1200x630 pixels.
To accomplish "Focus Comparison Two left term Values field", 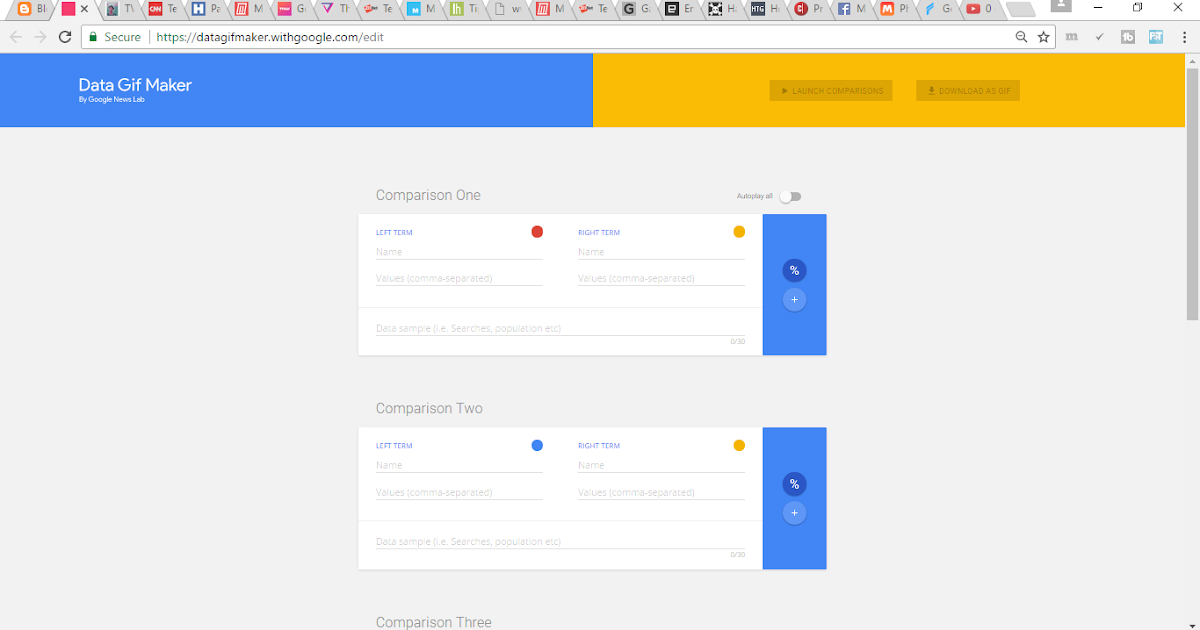I will [x=459, y=492].
